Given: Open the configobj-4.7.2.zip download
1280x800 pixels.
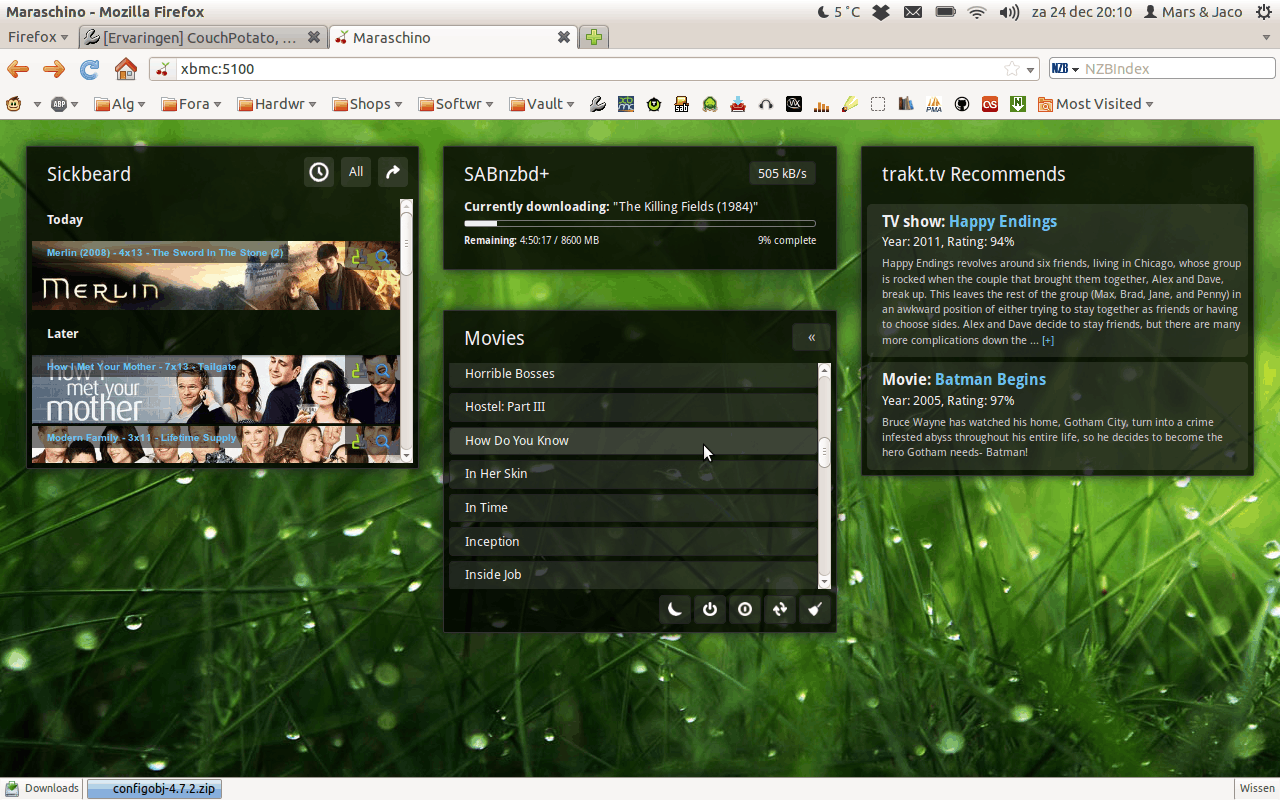Looking at the screenshot, I should tap(154, 788).
